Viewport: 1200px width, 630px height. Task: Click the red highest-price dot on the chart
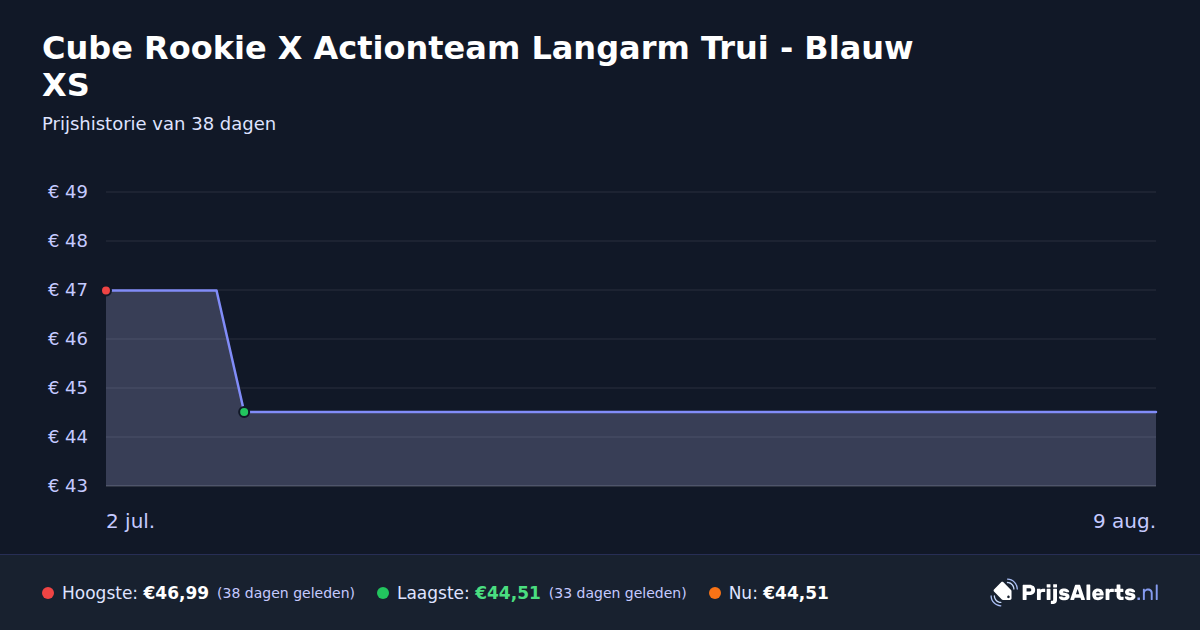click(x=106, y=290)
